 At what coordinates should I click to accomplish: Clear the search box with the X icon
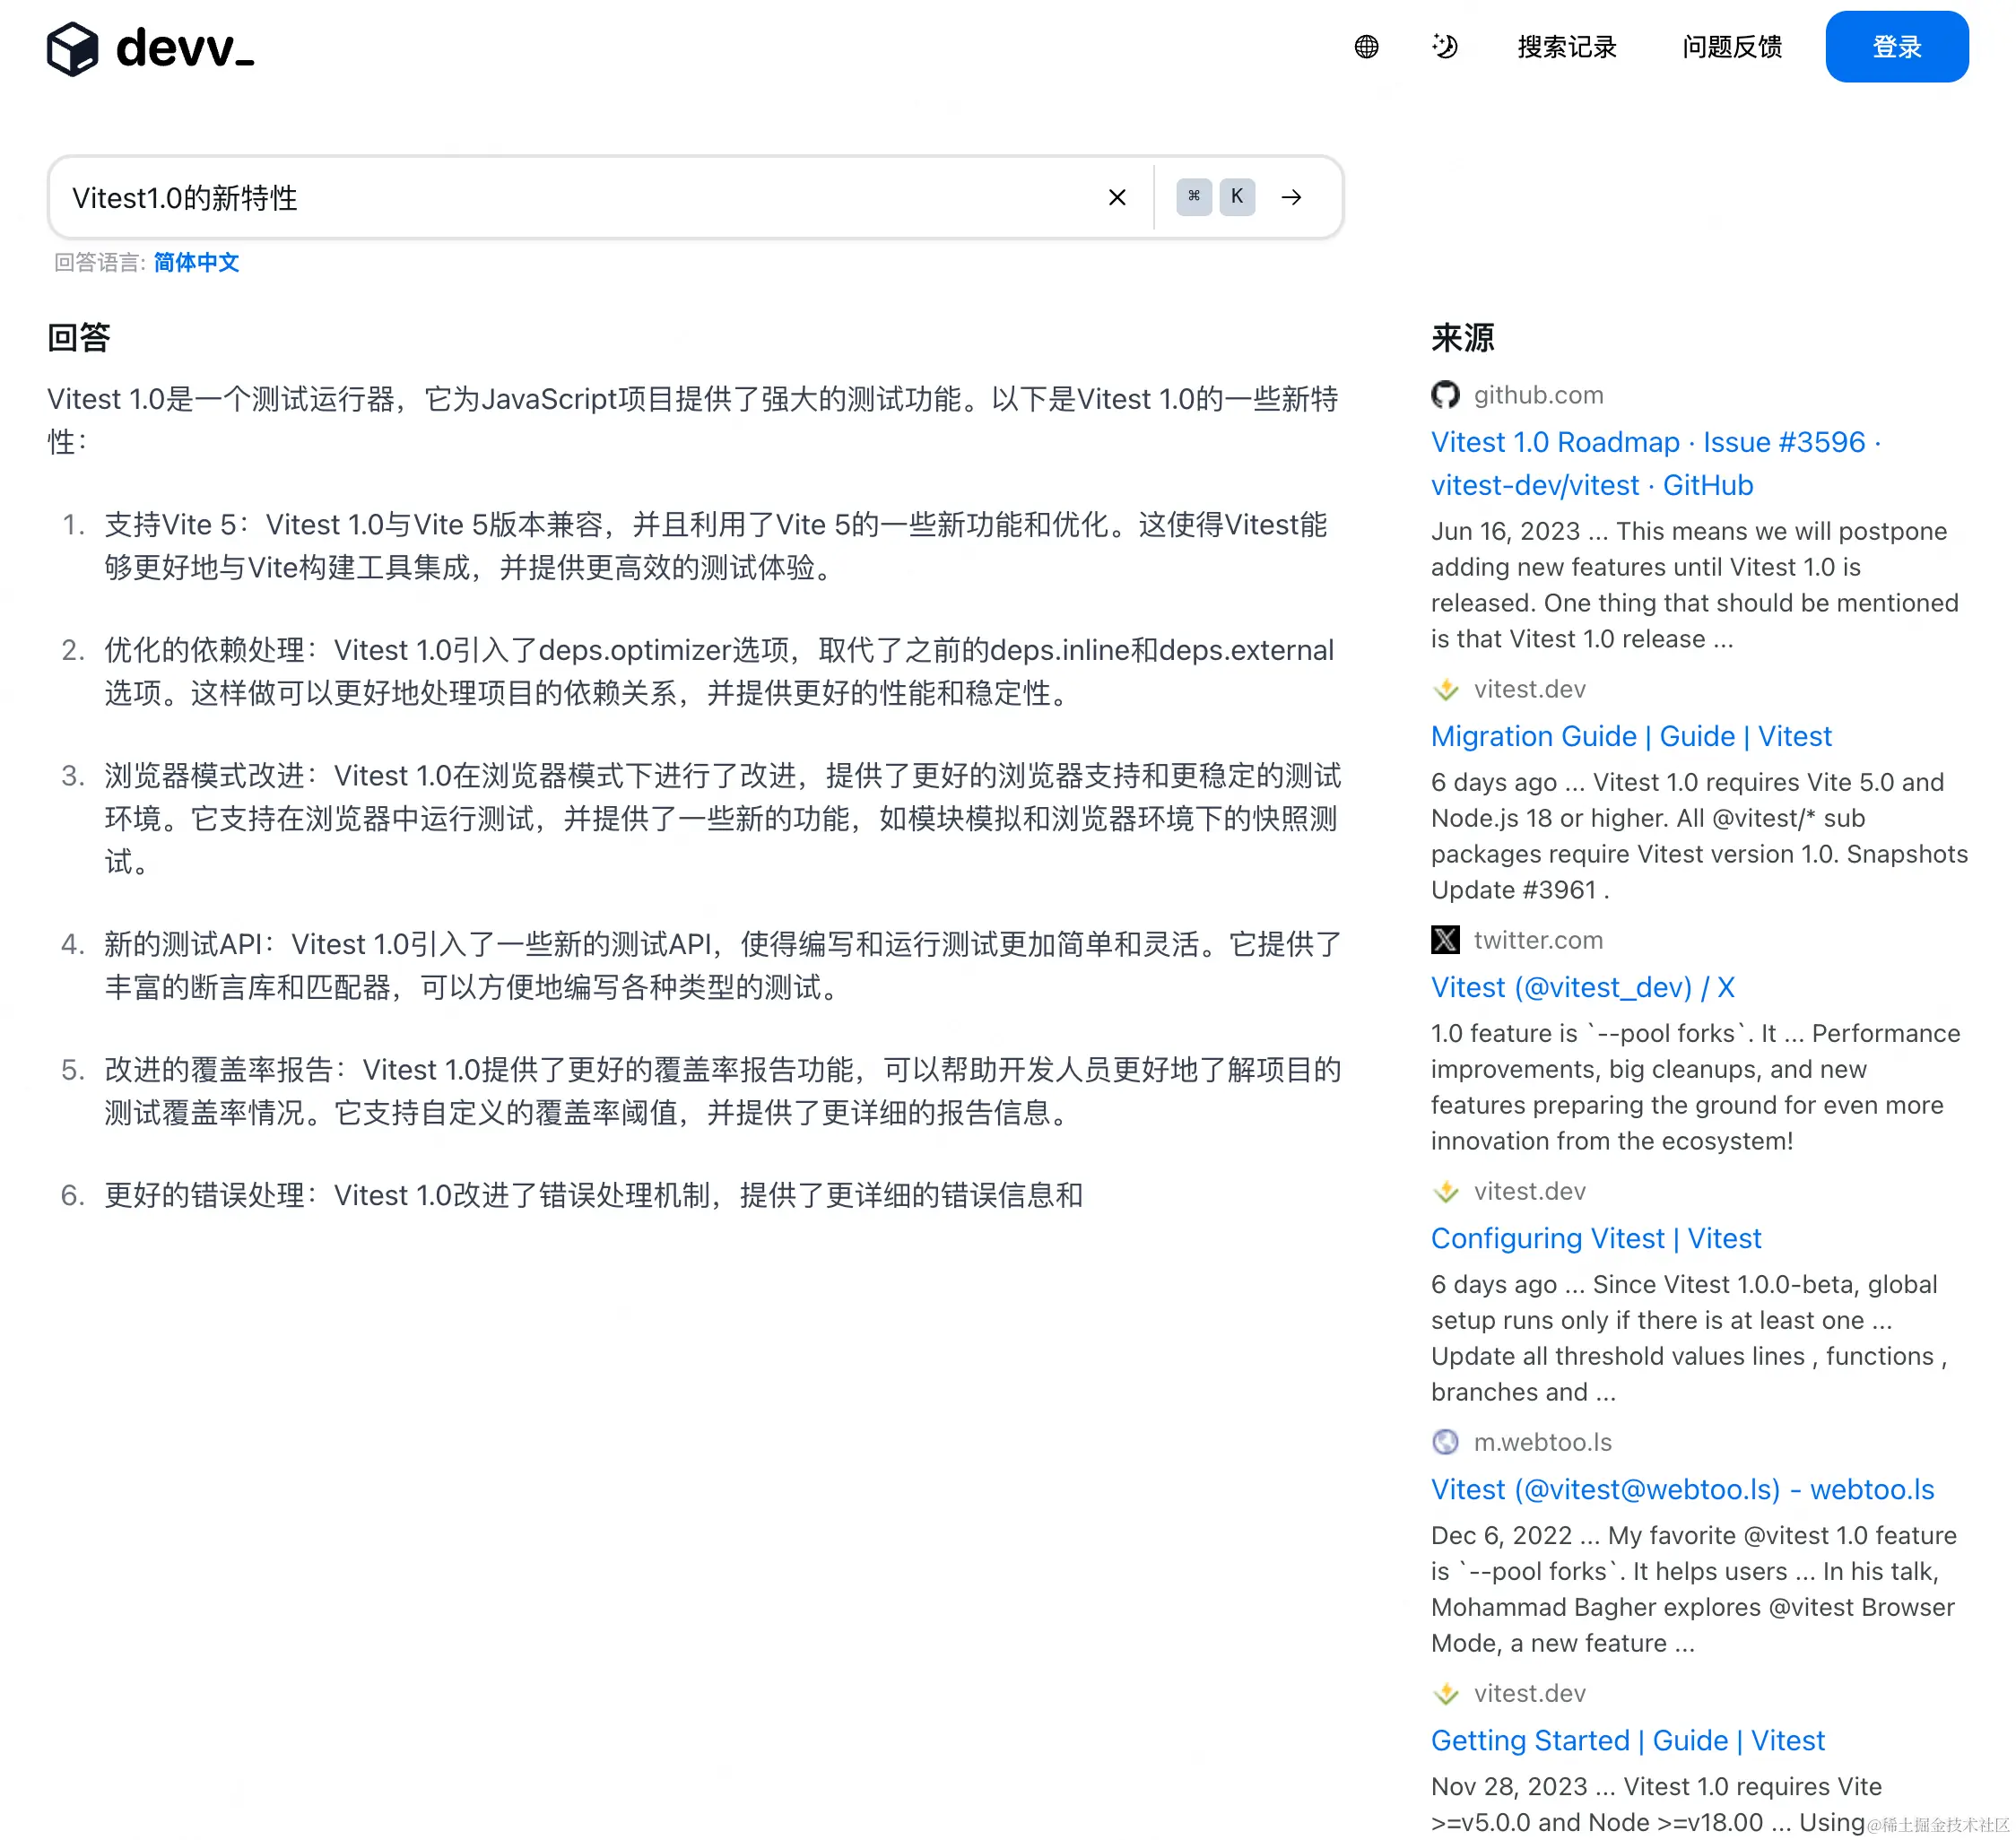1117,197
